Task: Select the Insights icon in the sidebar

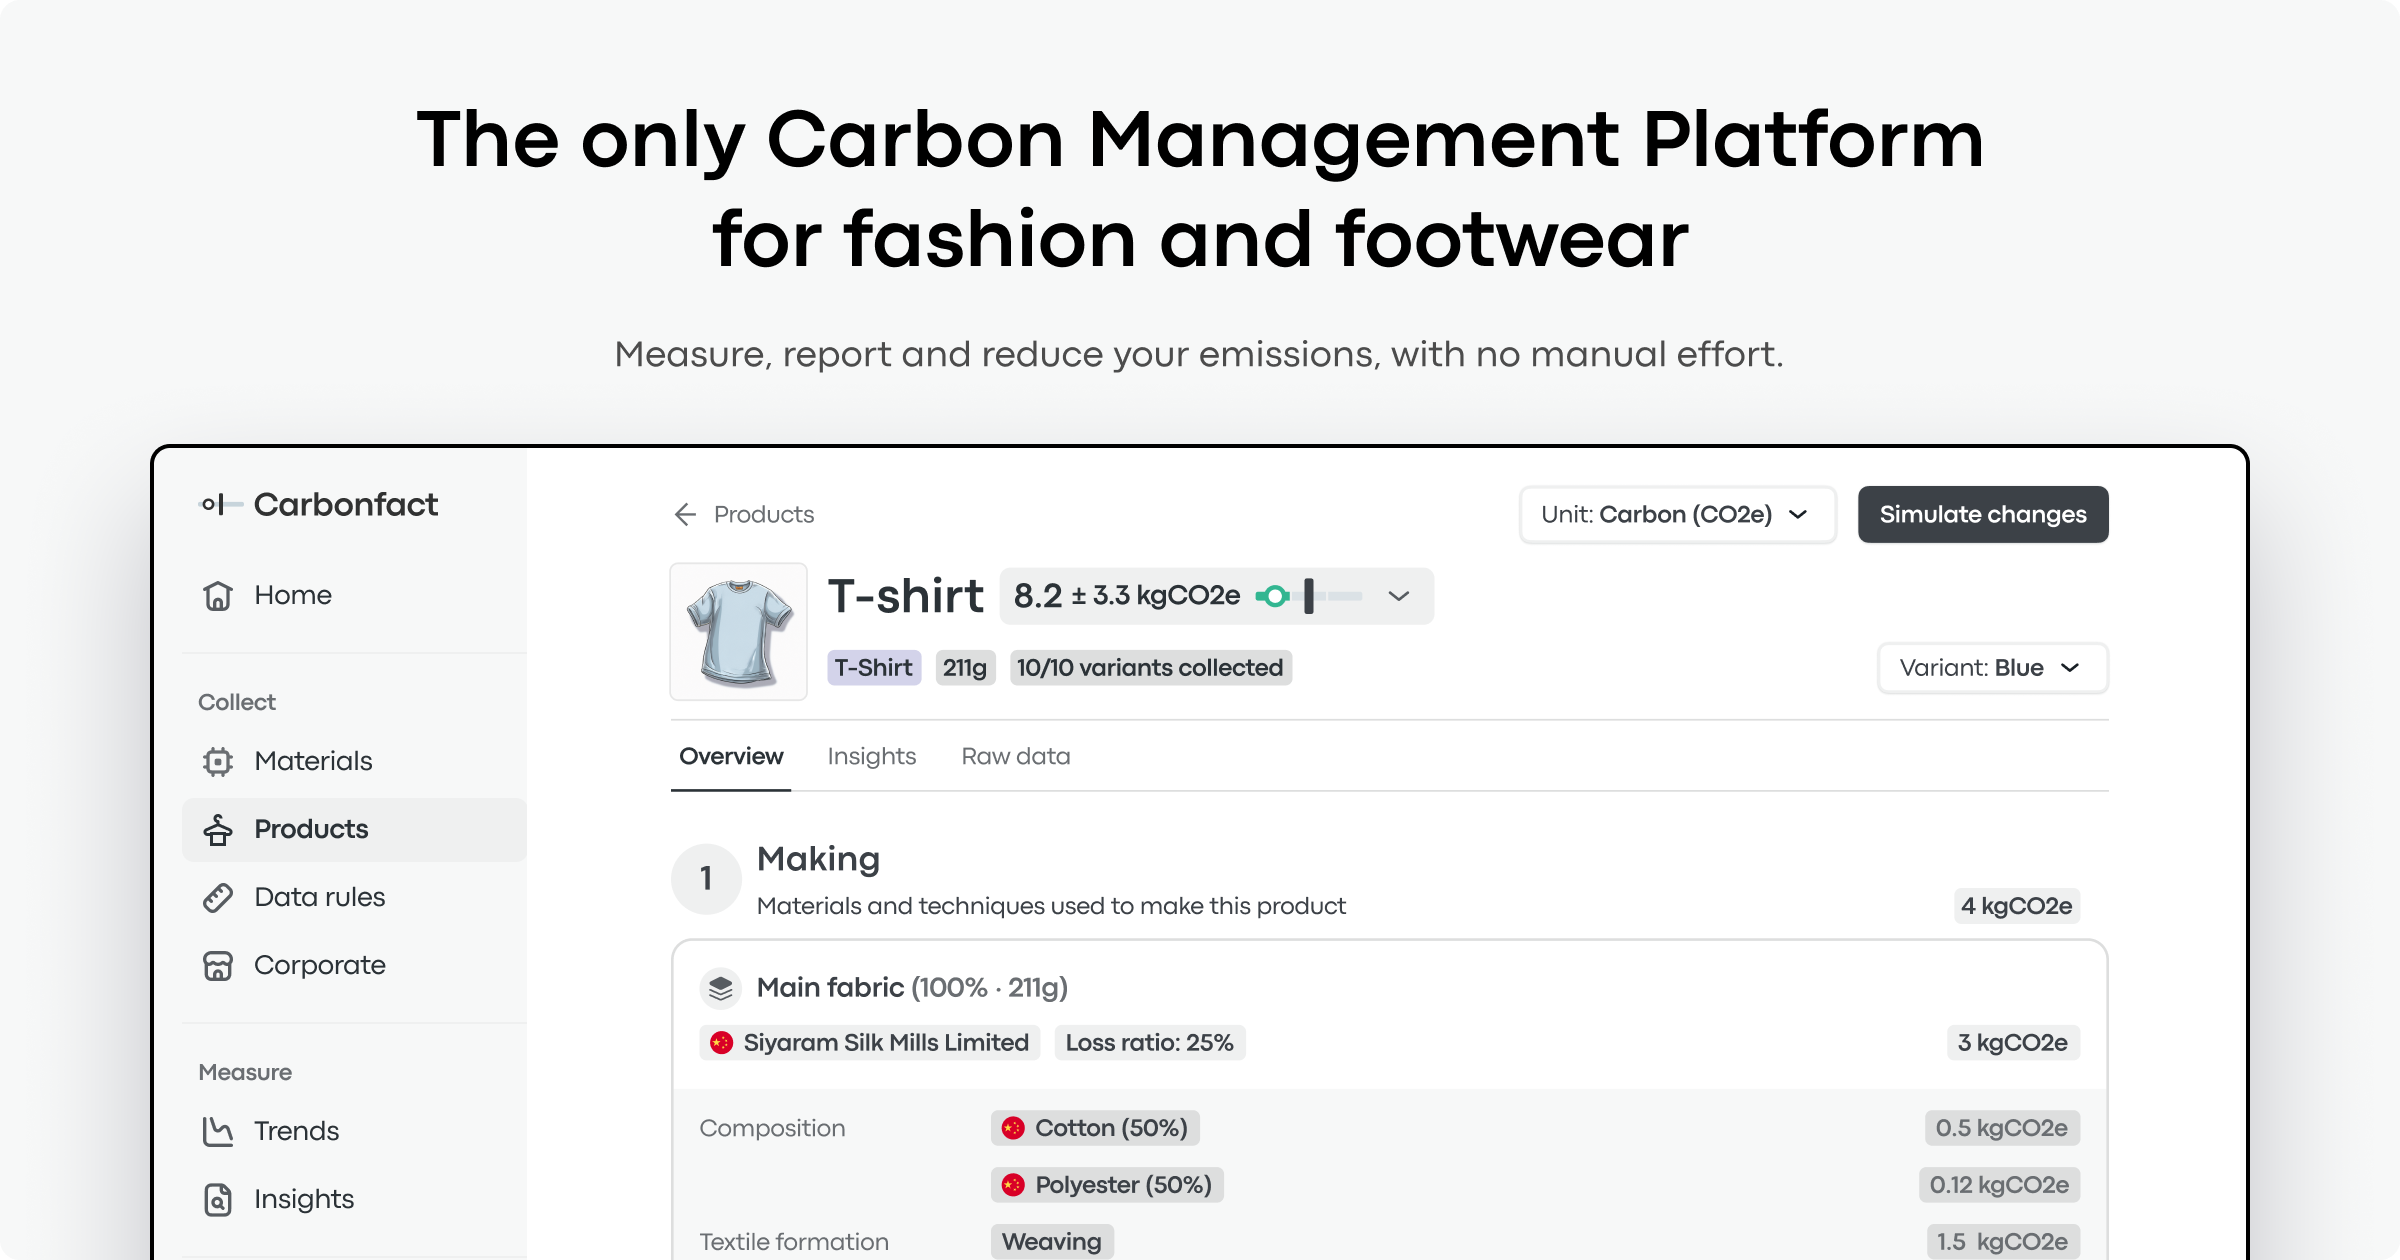Action: (x=218, y=1198)
